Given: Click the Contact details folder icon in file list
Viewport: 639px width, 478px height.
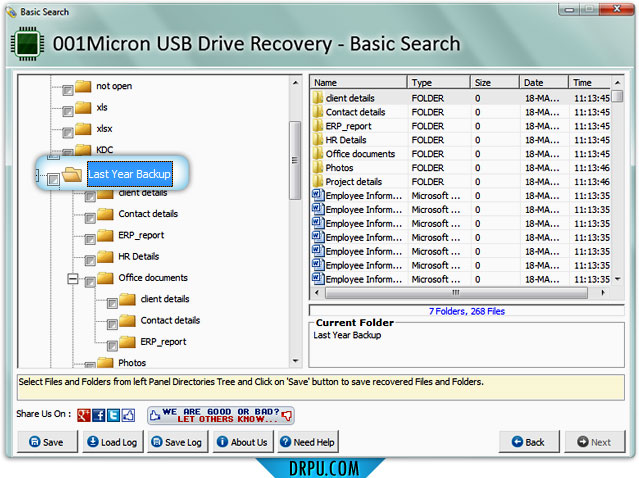Looking at the screenshot, I should [x=318, y=112].
